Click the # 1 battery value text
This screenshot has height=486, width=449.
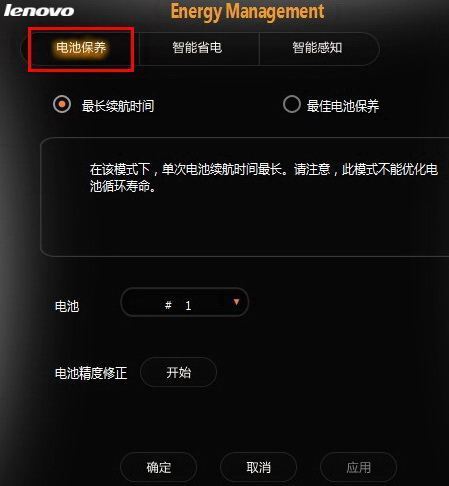point(178,305)
